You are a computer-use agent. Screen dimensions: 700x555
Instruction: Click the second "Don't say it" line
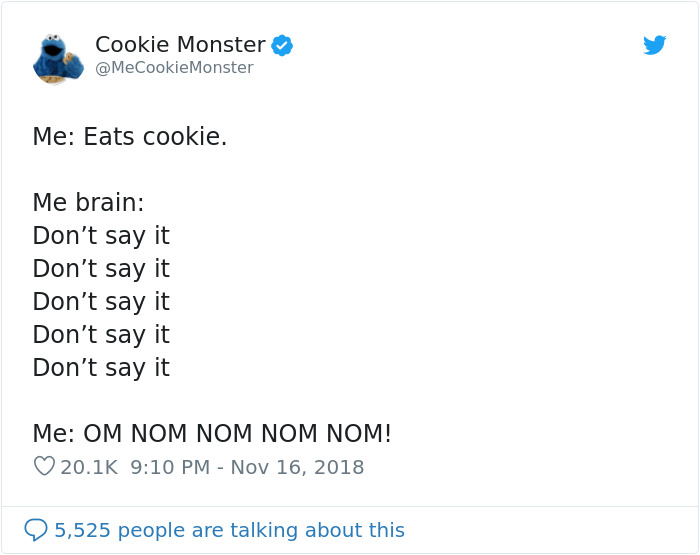click(101, 269)
